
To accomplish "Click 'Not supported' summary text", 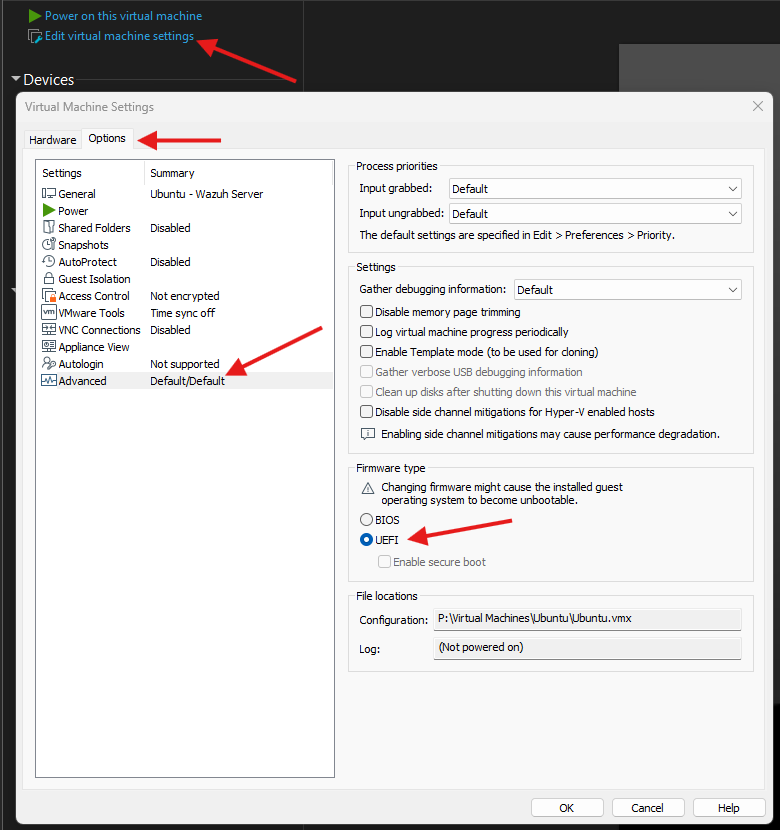I will click(x=185, y=364).
